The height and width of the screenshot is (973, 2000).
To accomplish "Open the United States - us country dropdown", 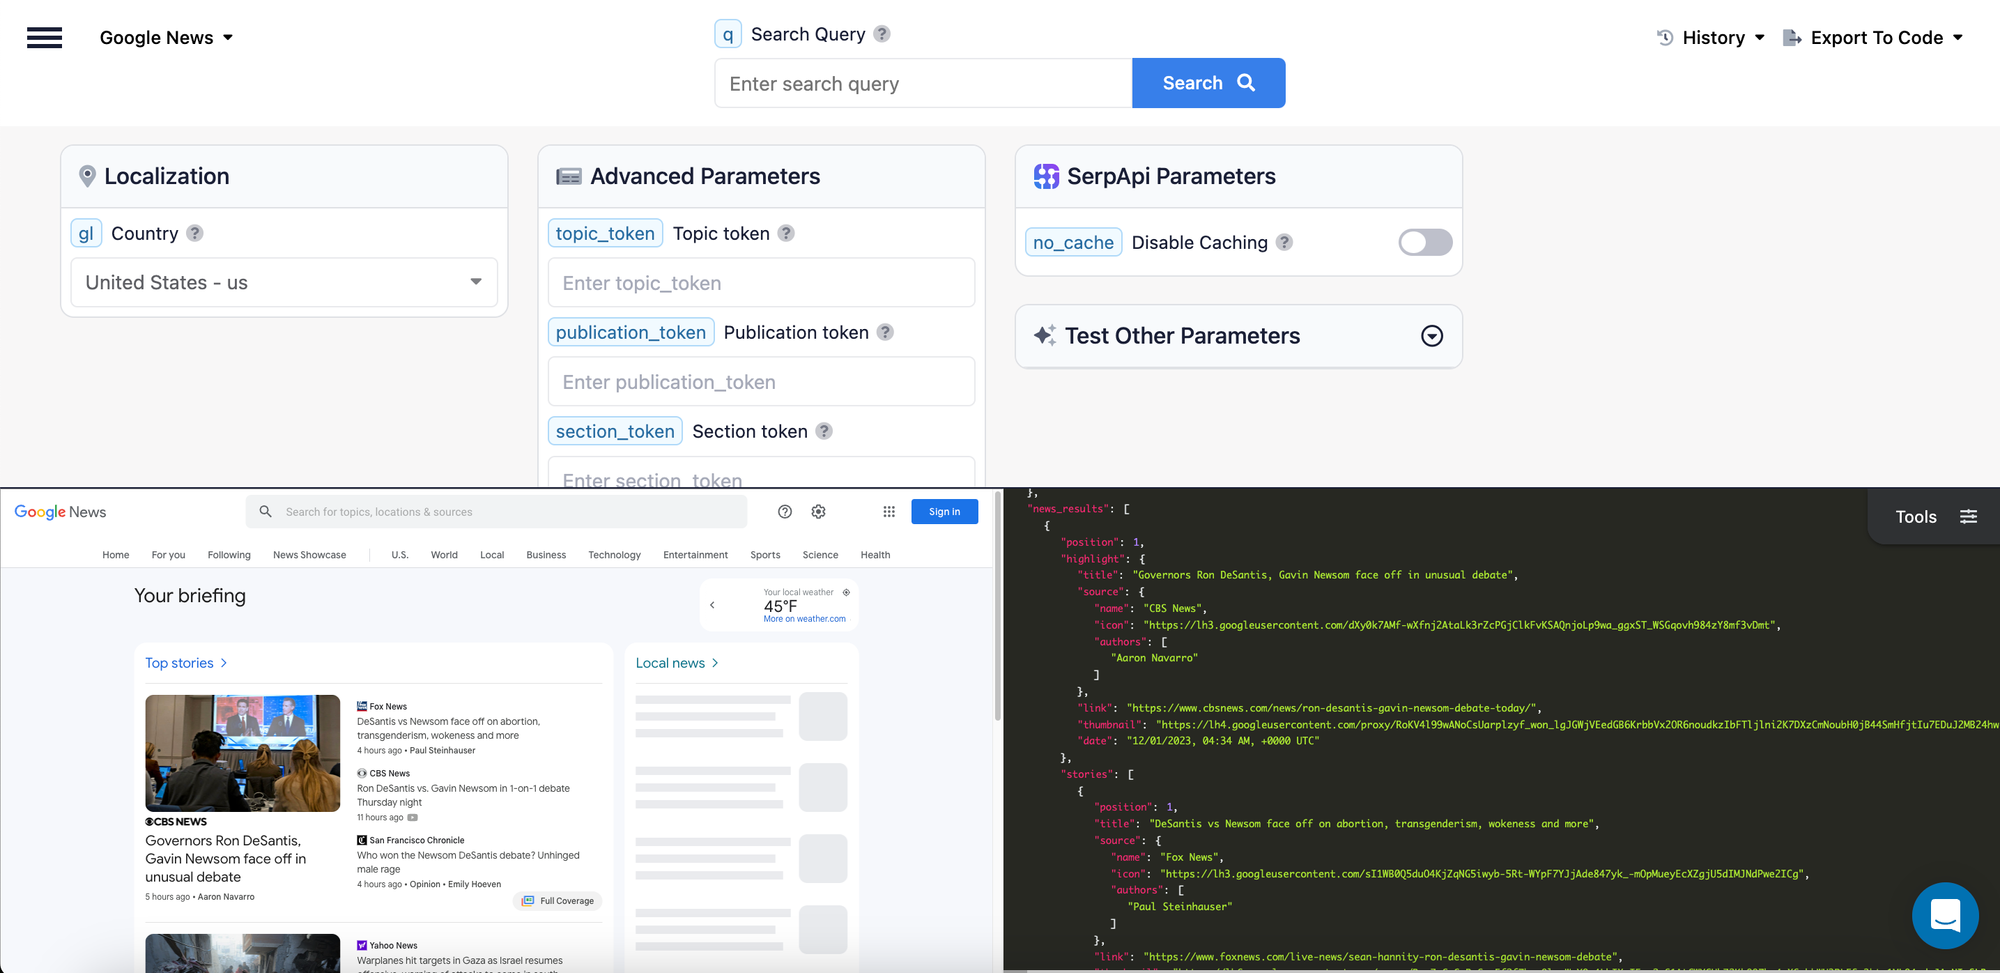I will 284,283.
